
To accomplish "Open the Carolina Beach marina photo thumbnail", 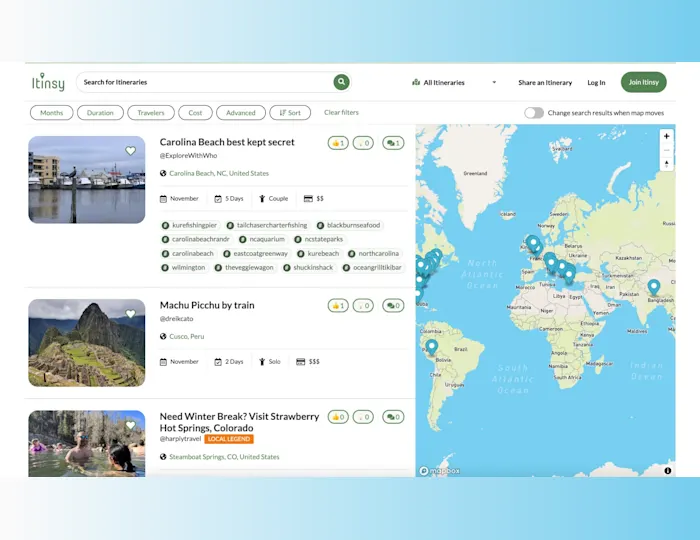I will (x=87, y=179).
